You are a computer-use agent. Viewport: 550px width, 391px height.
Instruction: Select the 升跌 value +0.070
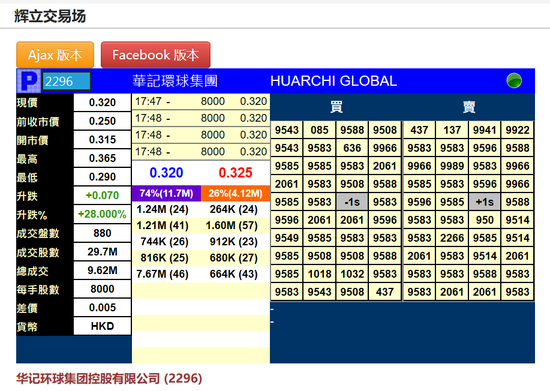coord(102,195)
